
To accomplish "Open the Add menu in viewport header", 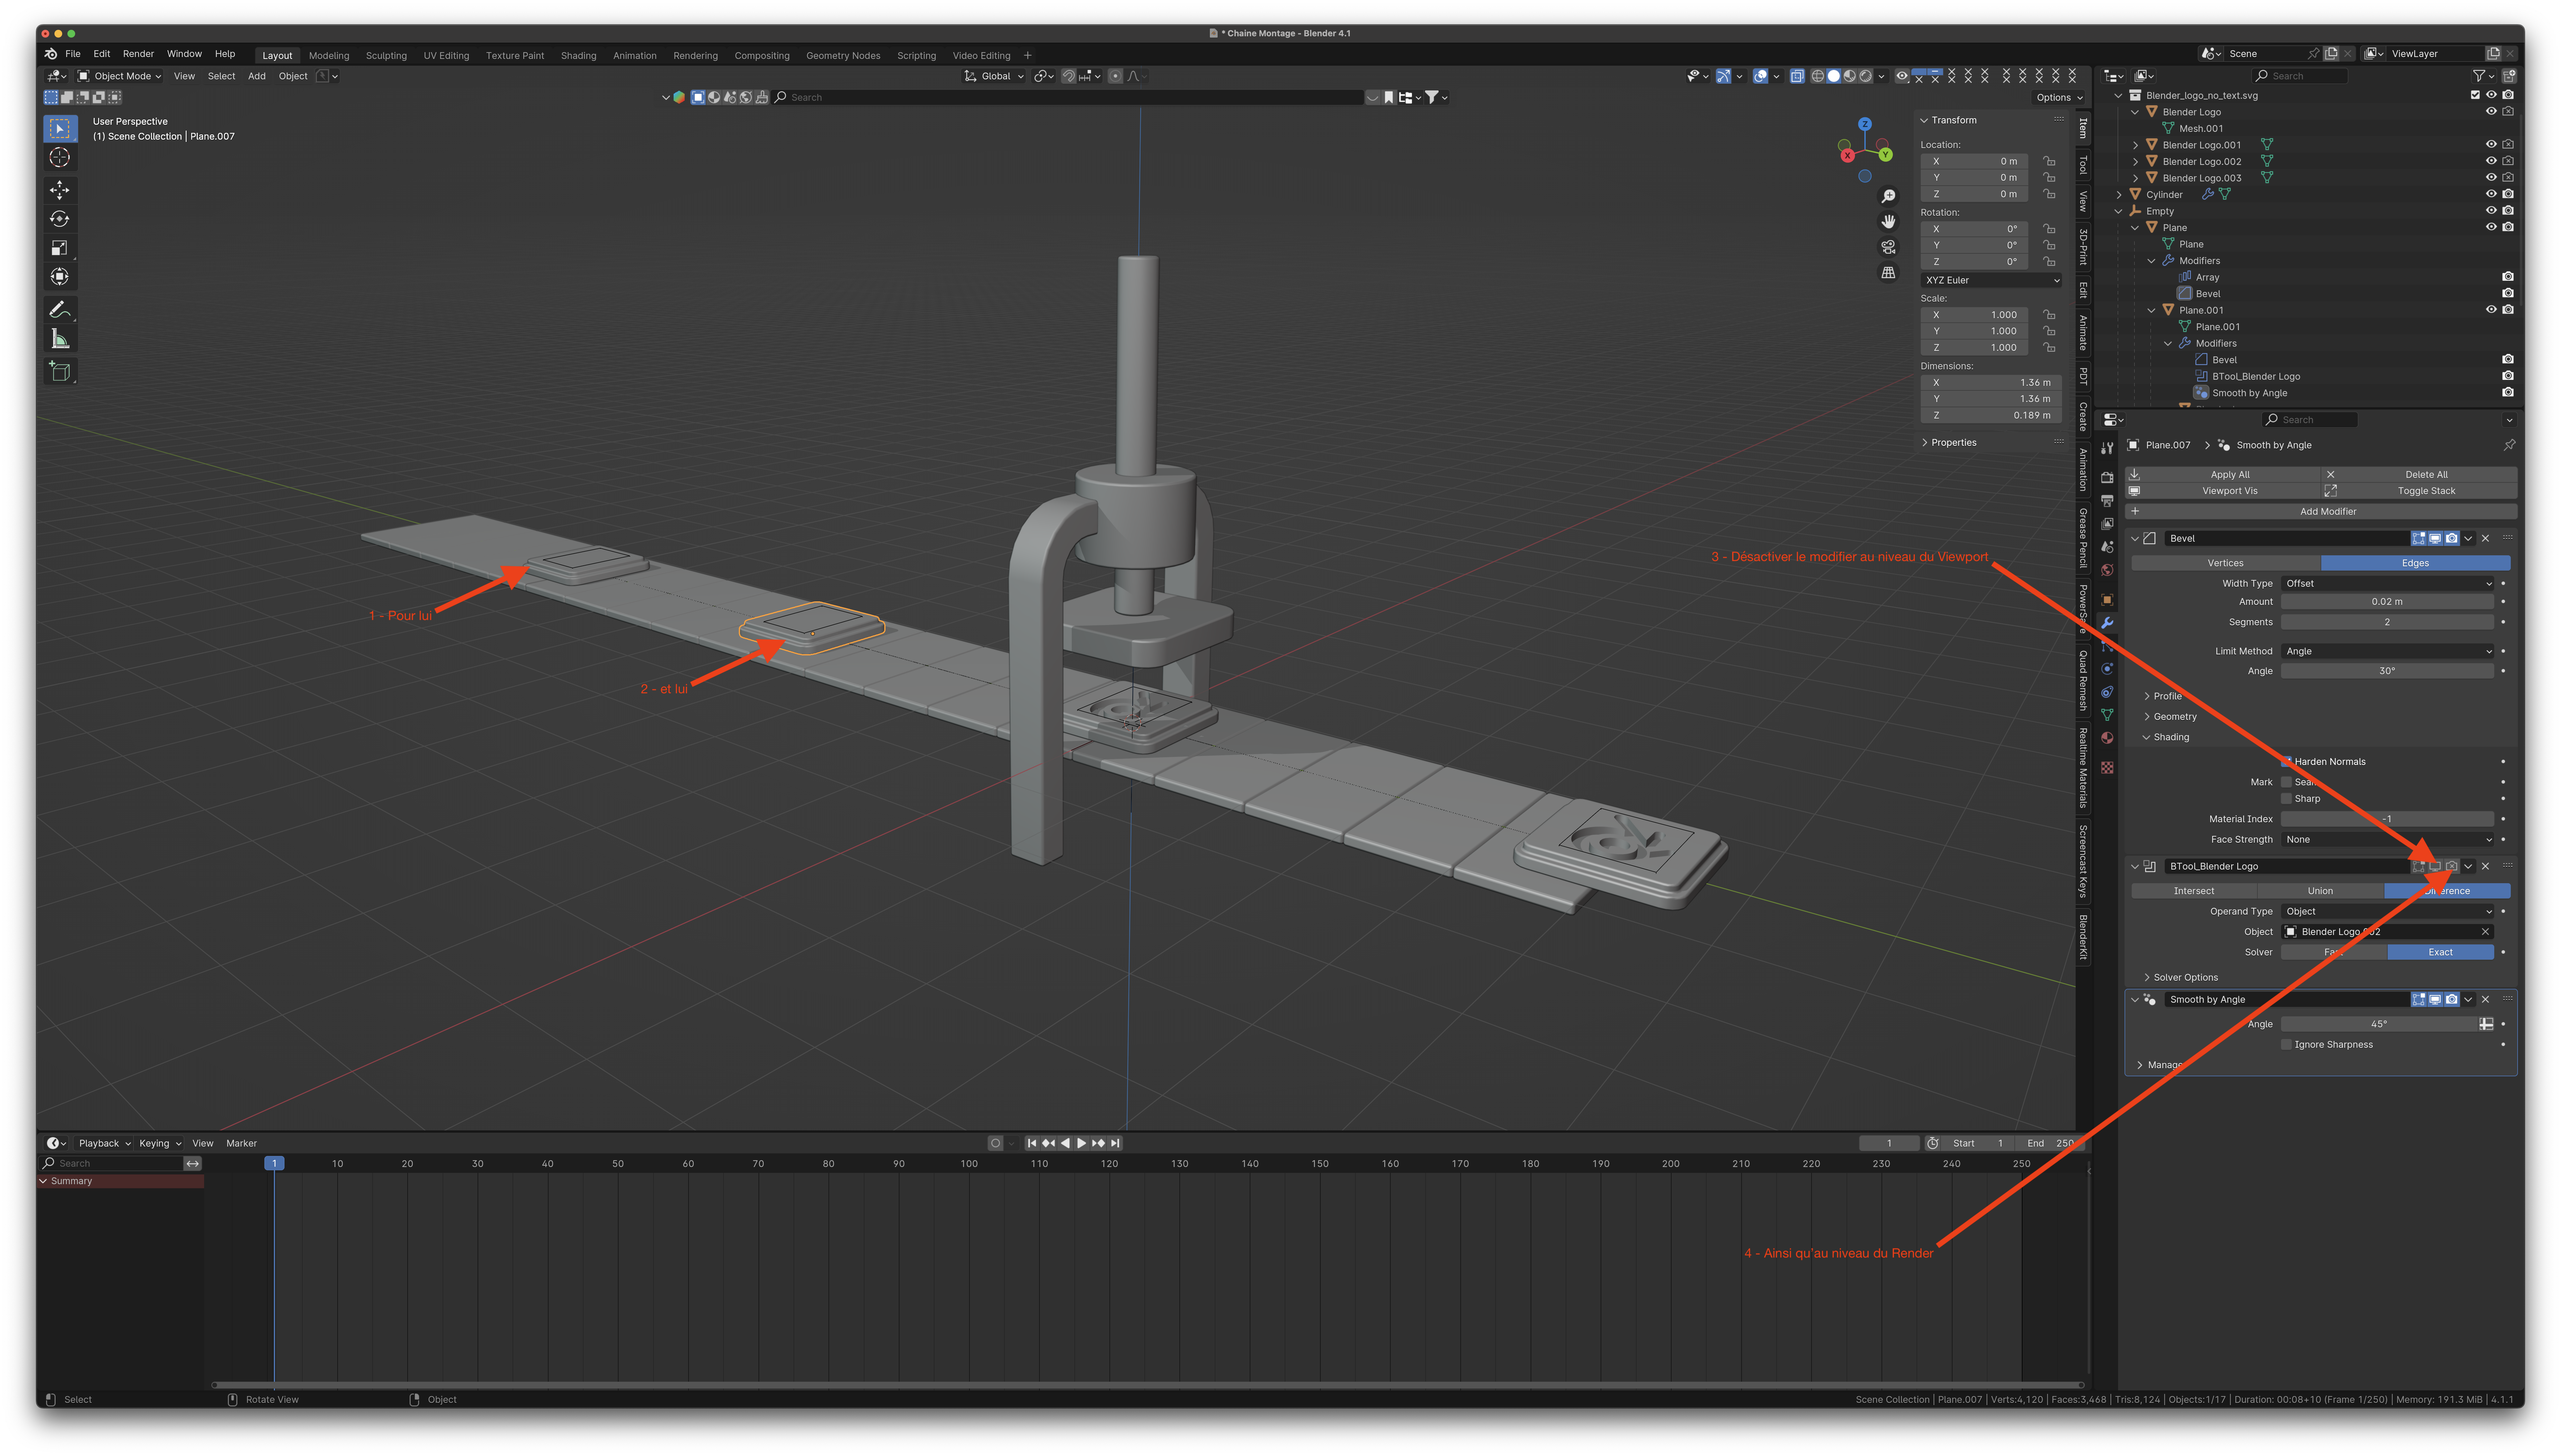I will tap(257, 76).
